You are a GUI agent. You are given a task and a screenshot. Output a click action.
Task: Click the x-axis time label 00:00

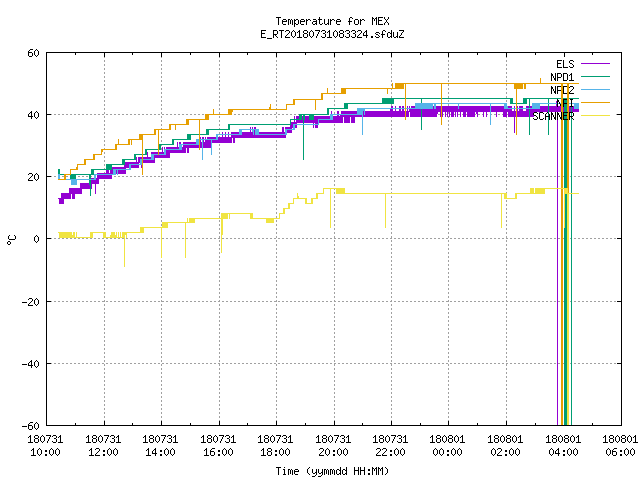(448, 452)
